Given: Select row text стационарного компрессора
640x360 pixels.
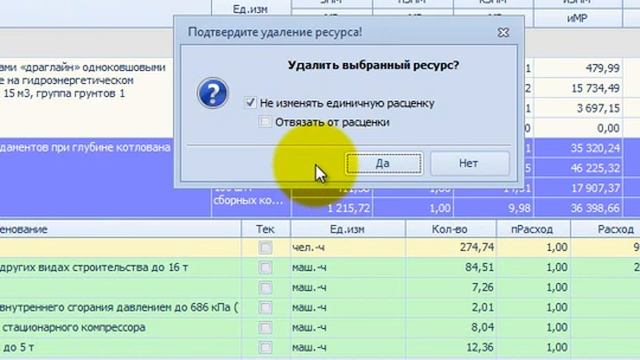Looking at the screenshot, I should [74, 327].
